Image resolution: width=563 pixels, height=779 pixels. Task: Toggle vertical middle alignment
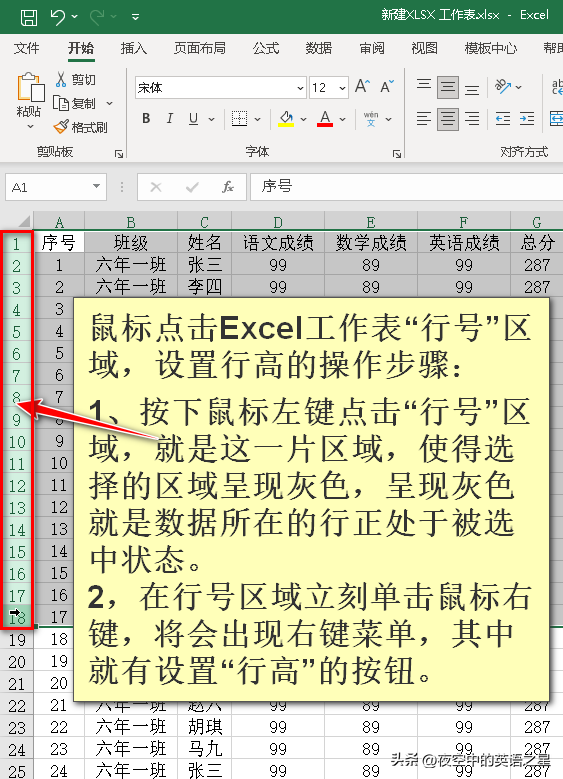coord(448,87)
